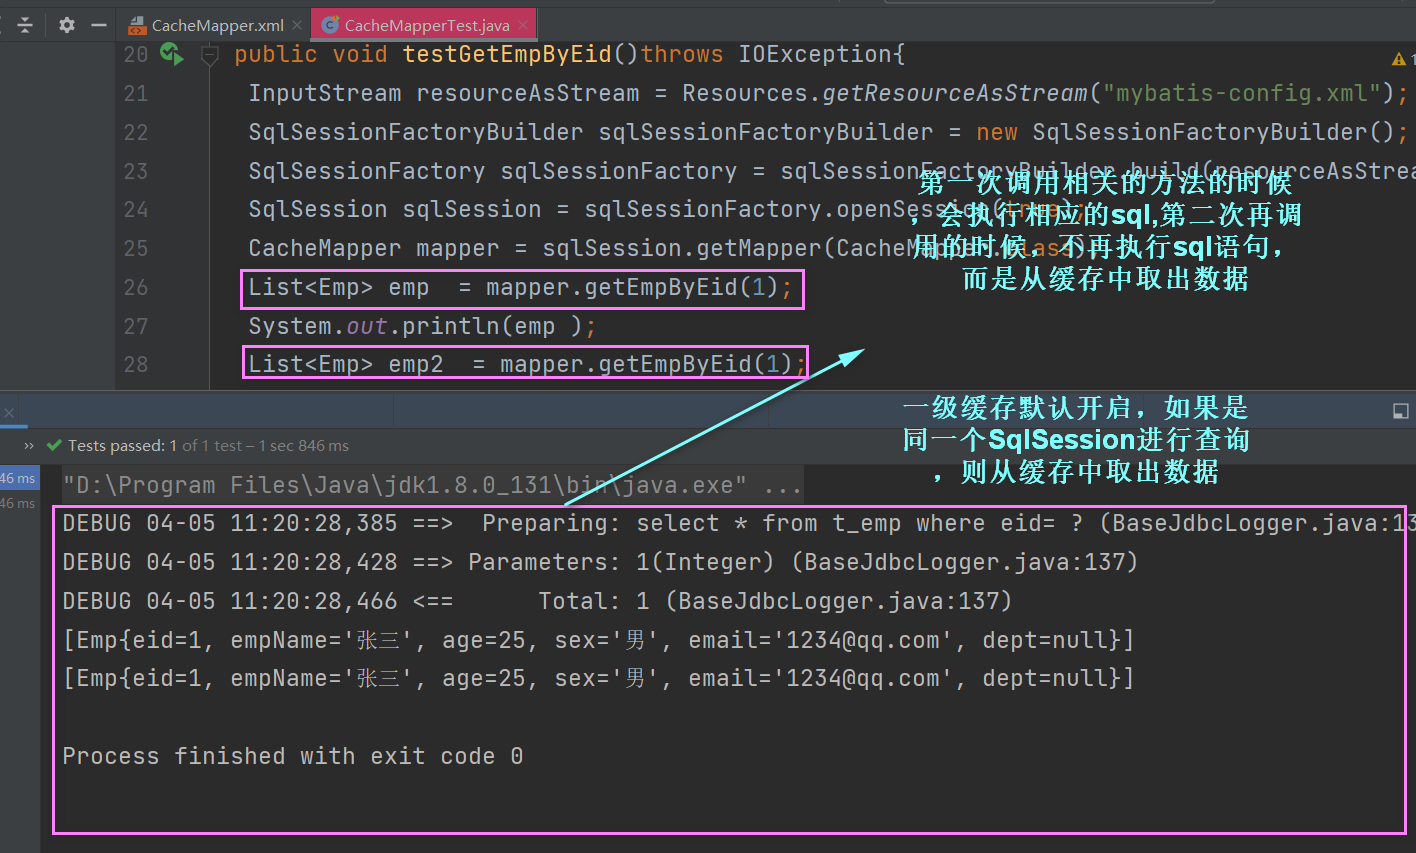Click List<Emp> emp2 declaration line
This screenshot has height=853, width=1416.
pyautogui.click(x=527, y=364)
